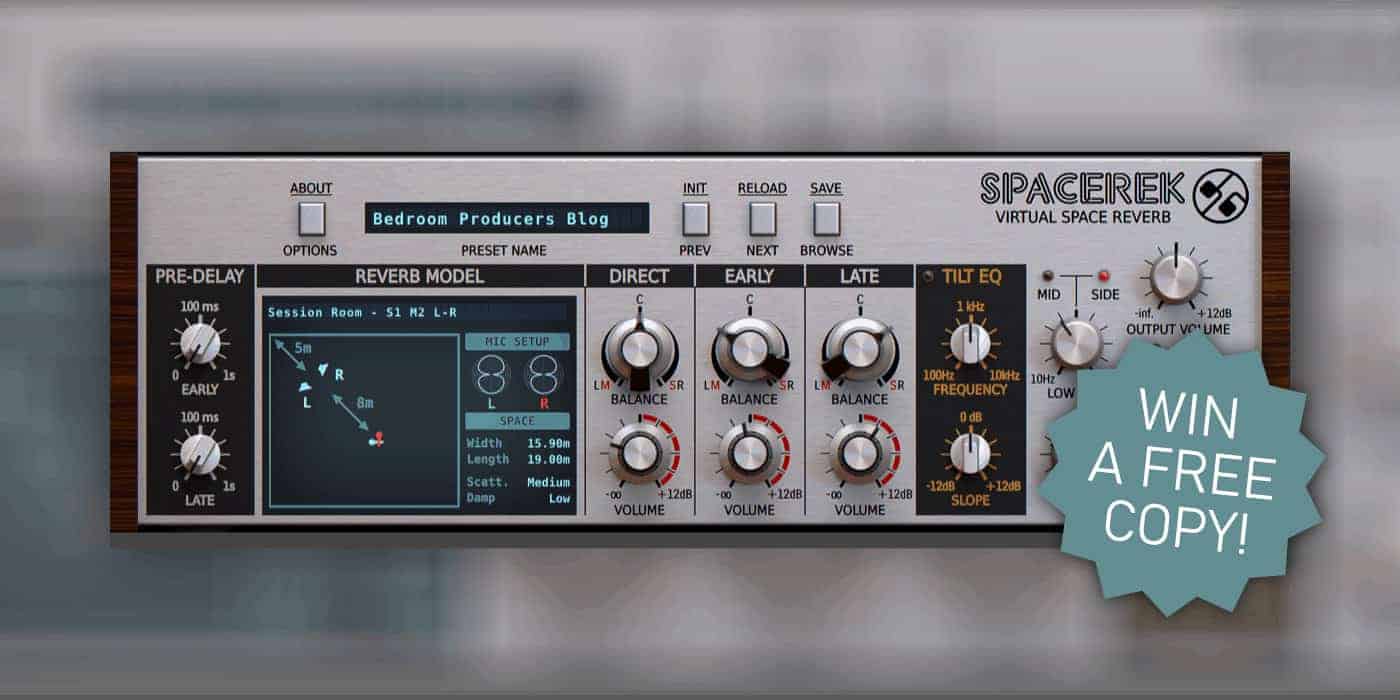Click the L microphone marker in room view

pyautogui.click(x=306, y=387)
